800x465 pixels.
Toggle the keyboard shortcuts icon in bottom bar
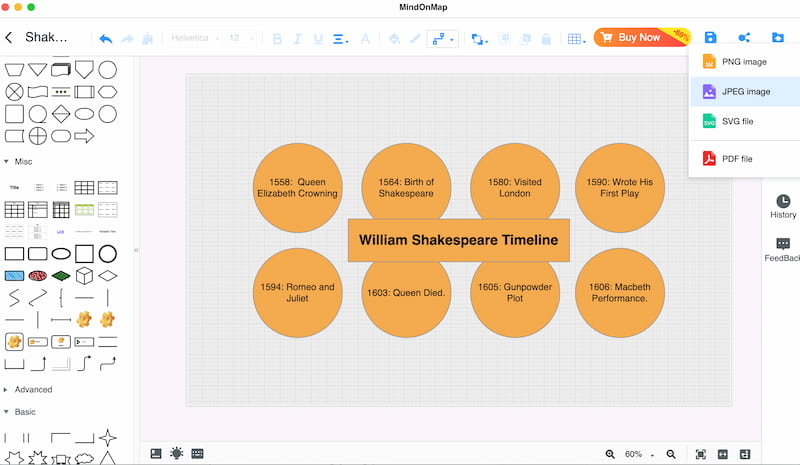pos(197,454)
